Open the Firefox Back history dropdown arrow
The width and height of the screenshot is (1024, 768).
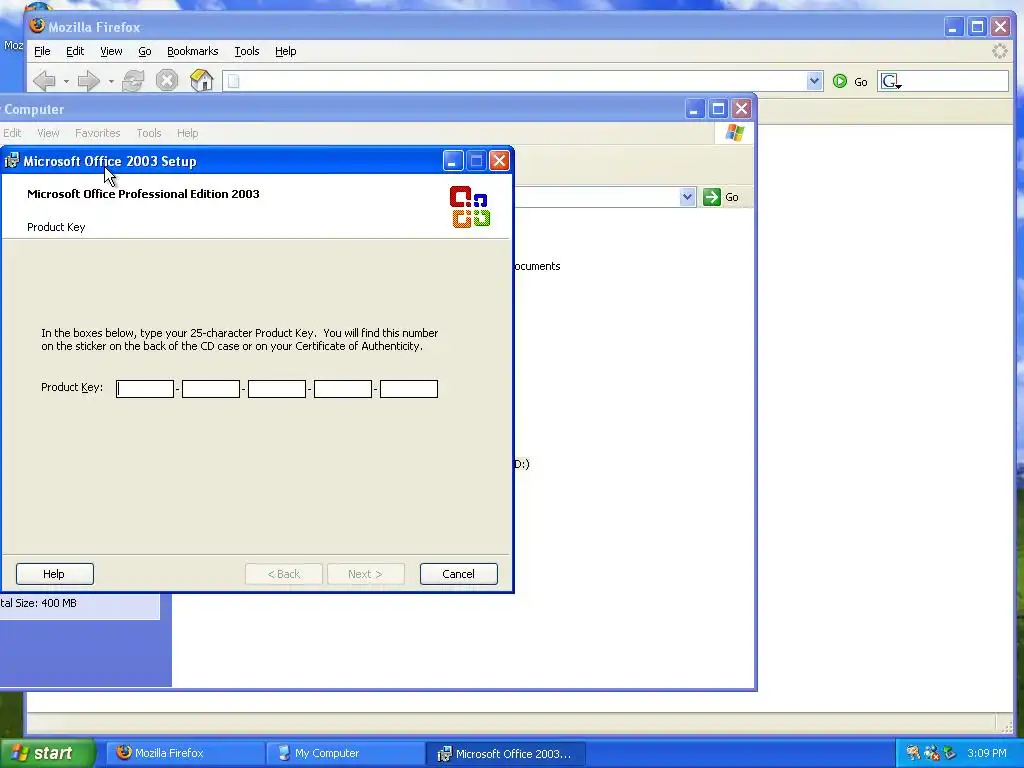[x=66, y=82]
